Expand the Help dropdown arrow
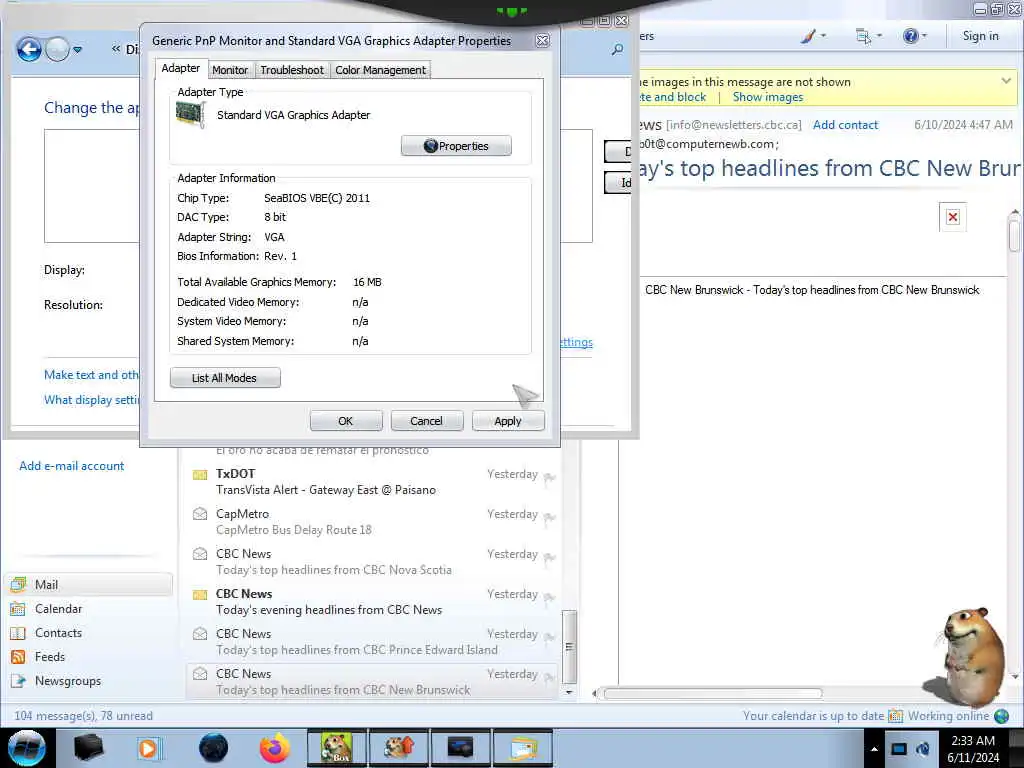 point(924,36)
